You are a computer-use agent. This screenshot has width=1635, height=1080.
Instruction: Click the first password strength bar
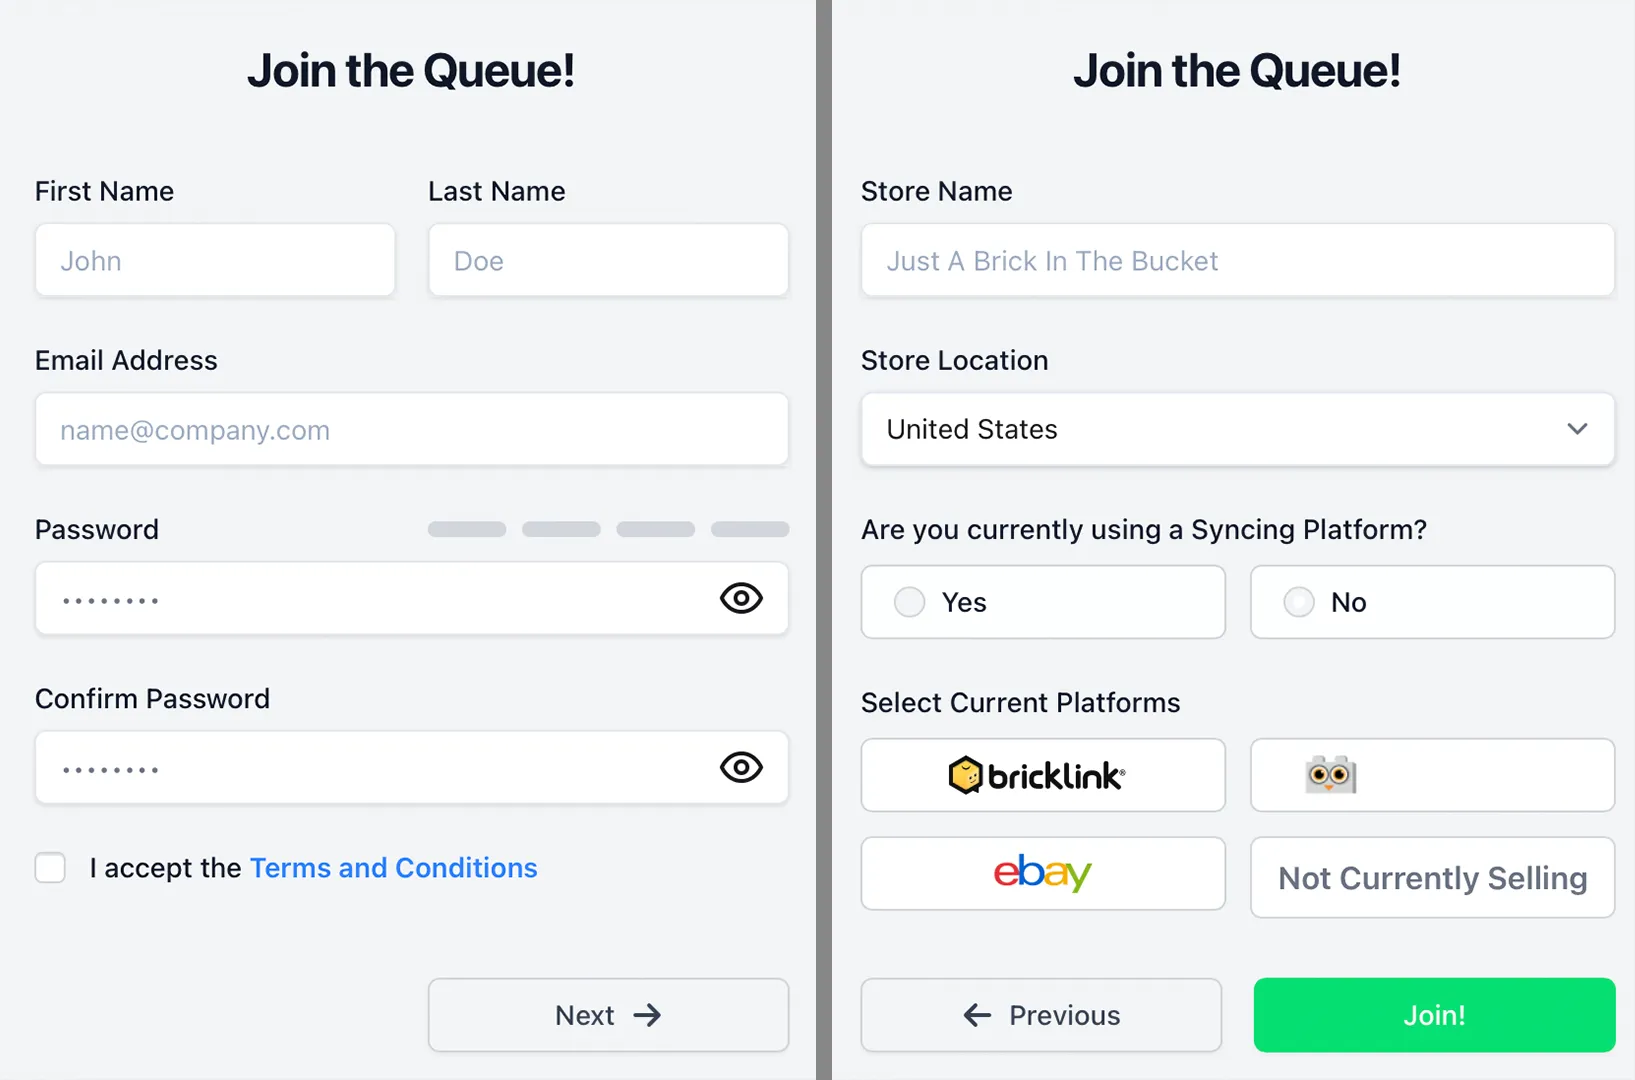467,529
